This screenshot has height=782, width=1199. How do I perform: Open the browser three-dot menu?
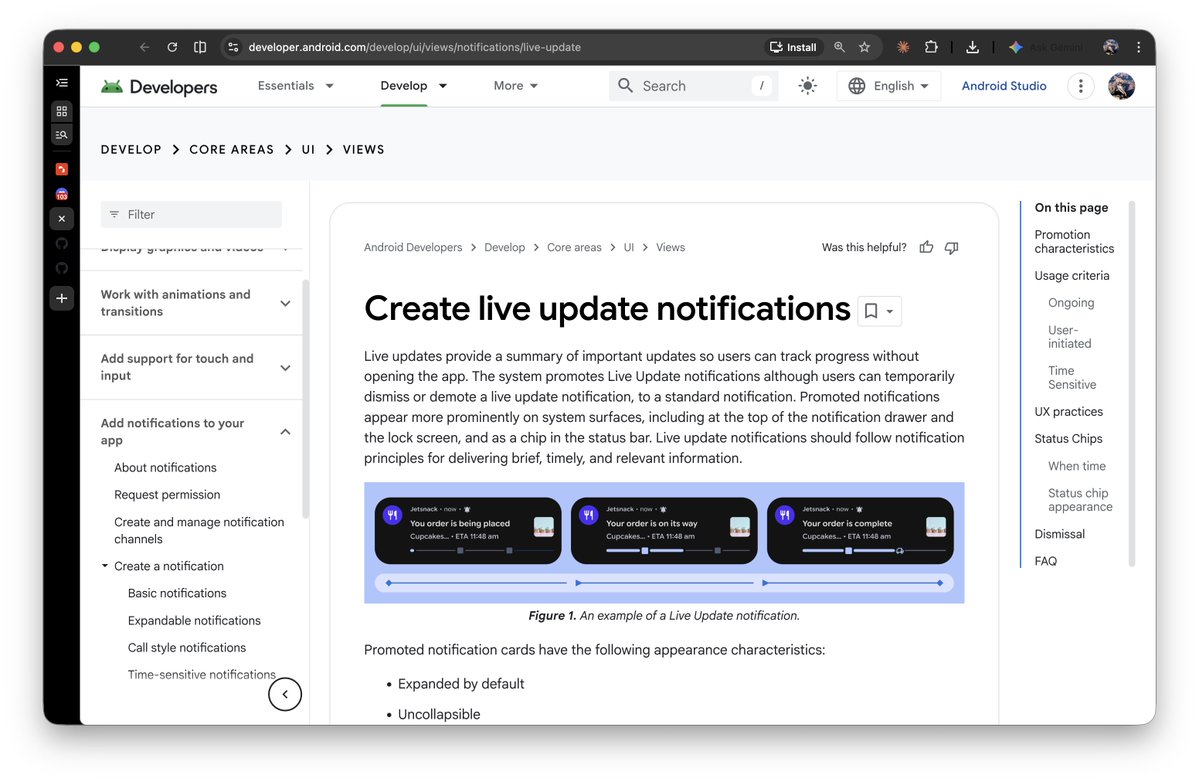[1139, 47]
